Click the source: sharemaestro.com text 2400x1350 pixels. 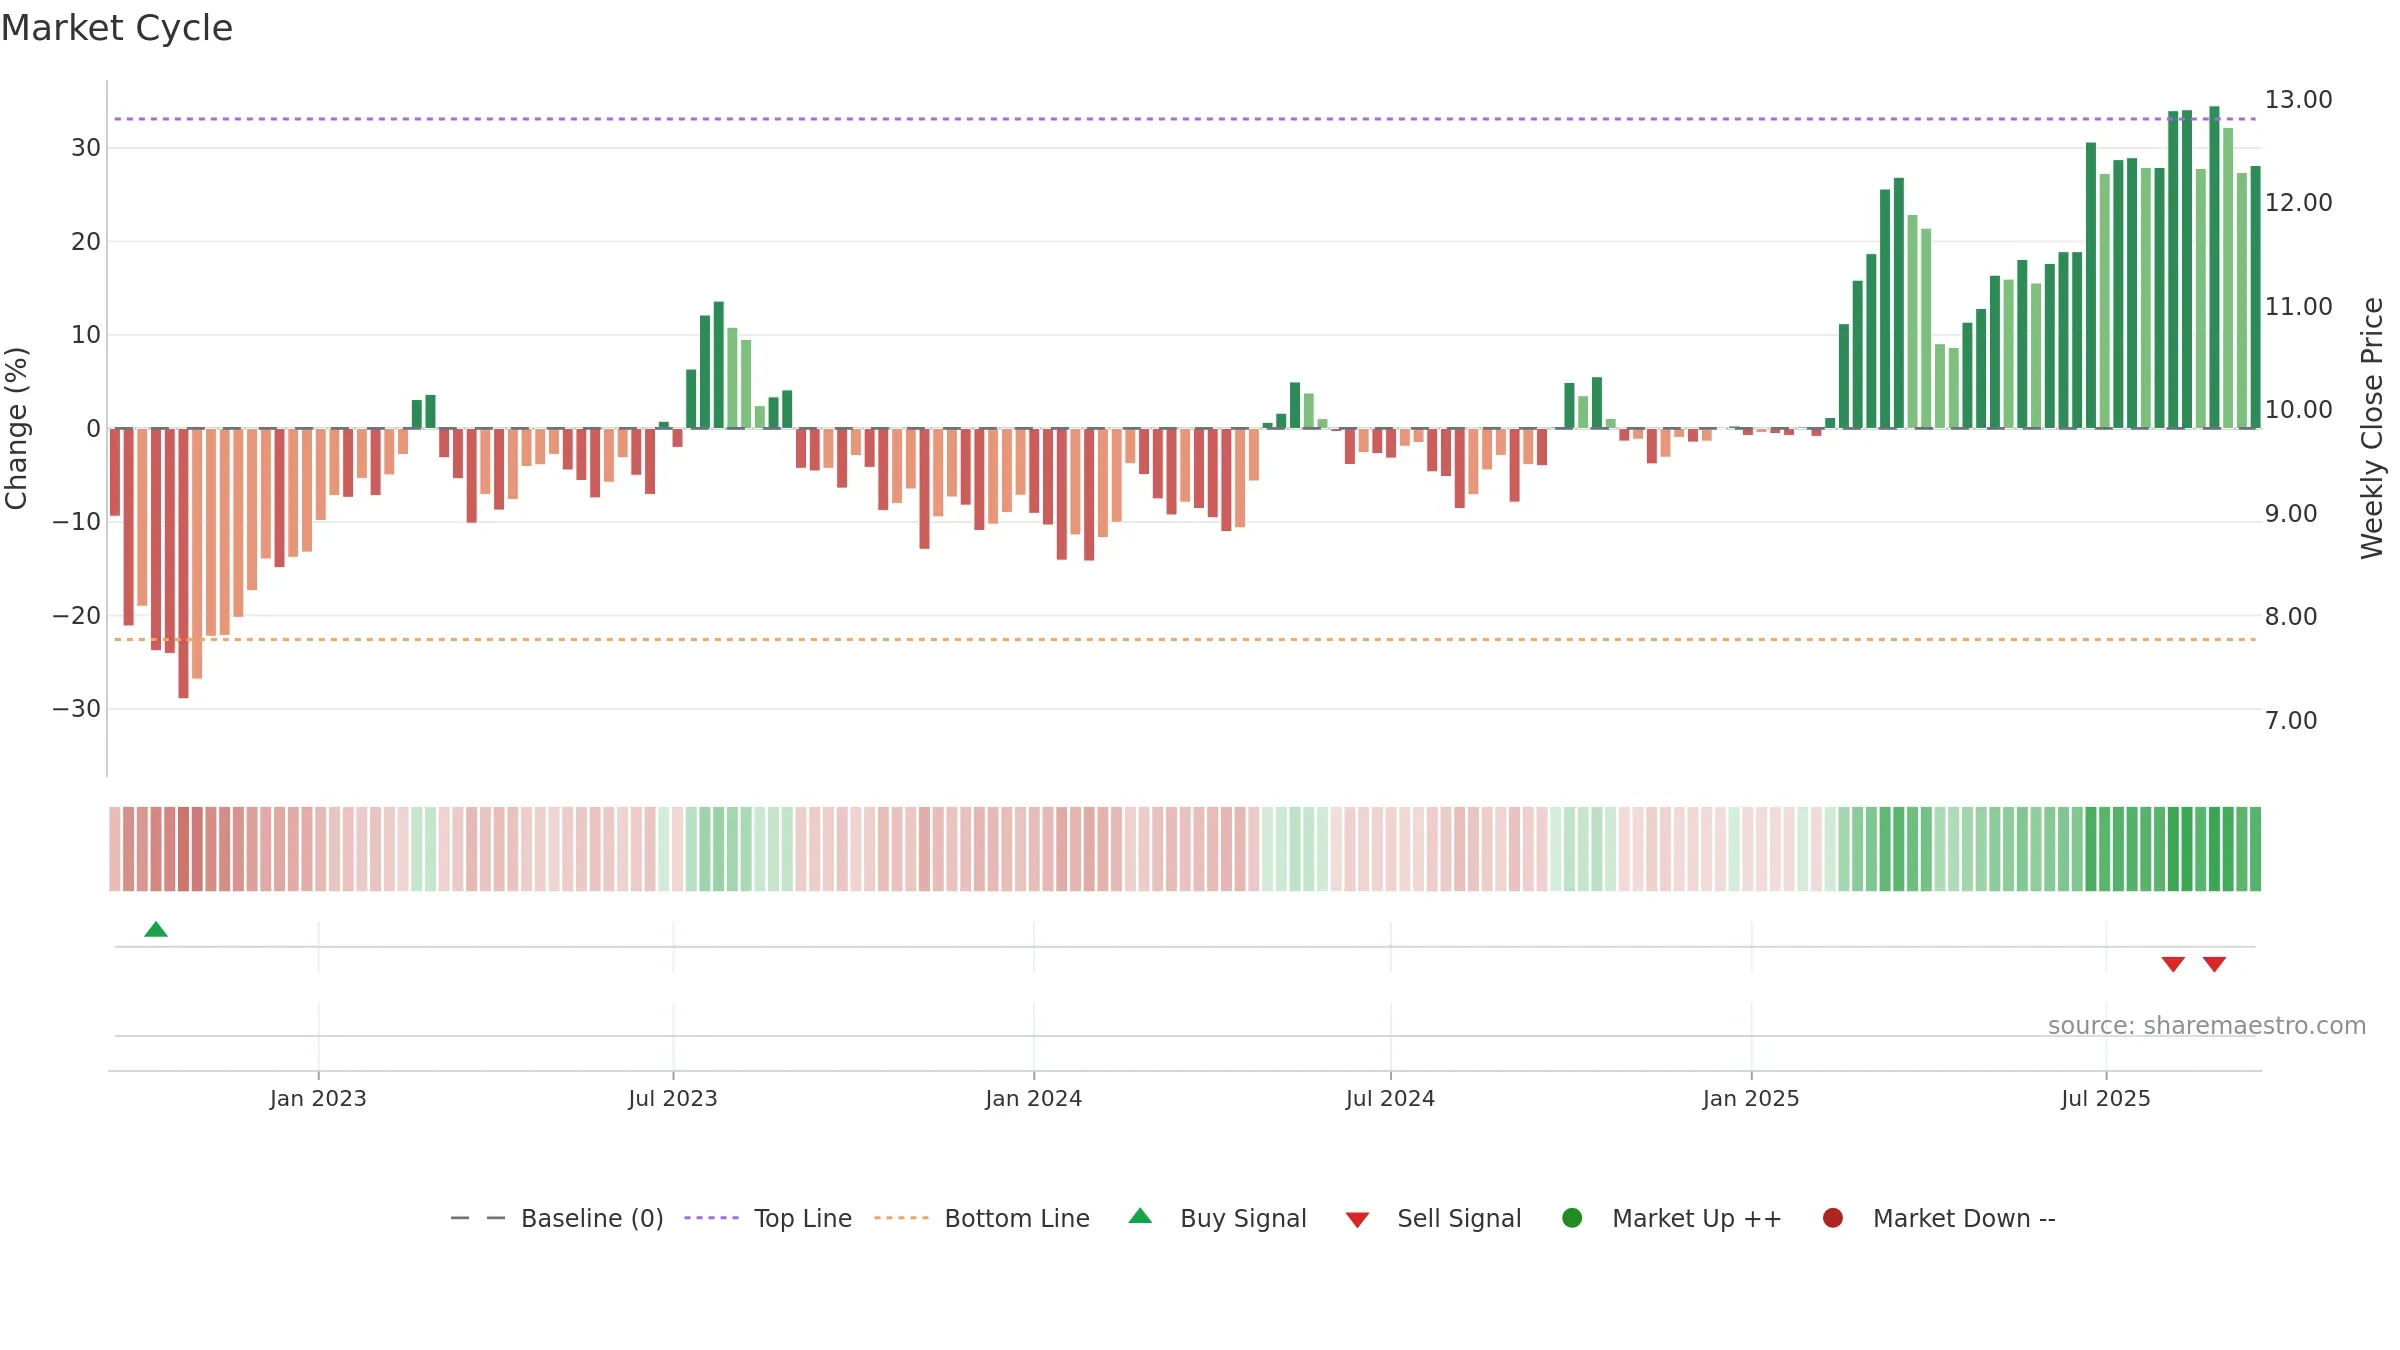tap(2207, 1026)
